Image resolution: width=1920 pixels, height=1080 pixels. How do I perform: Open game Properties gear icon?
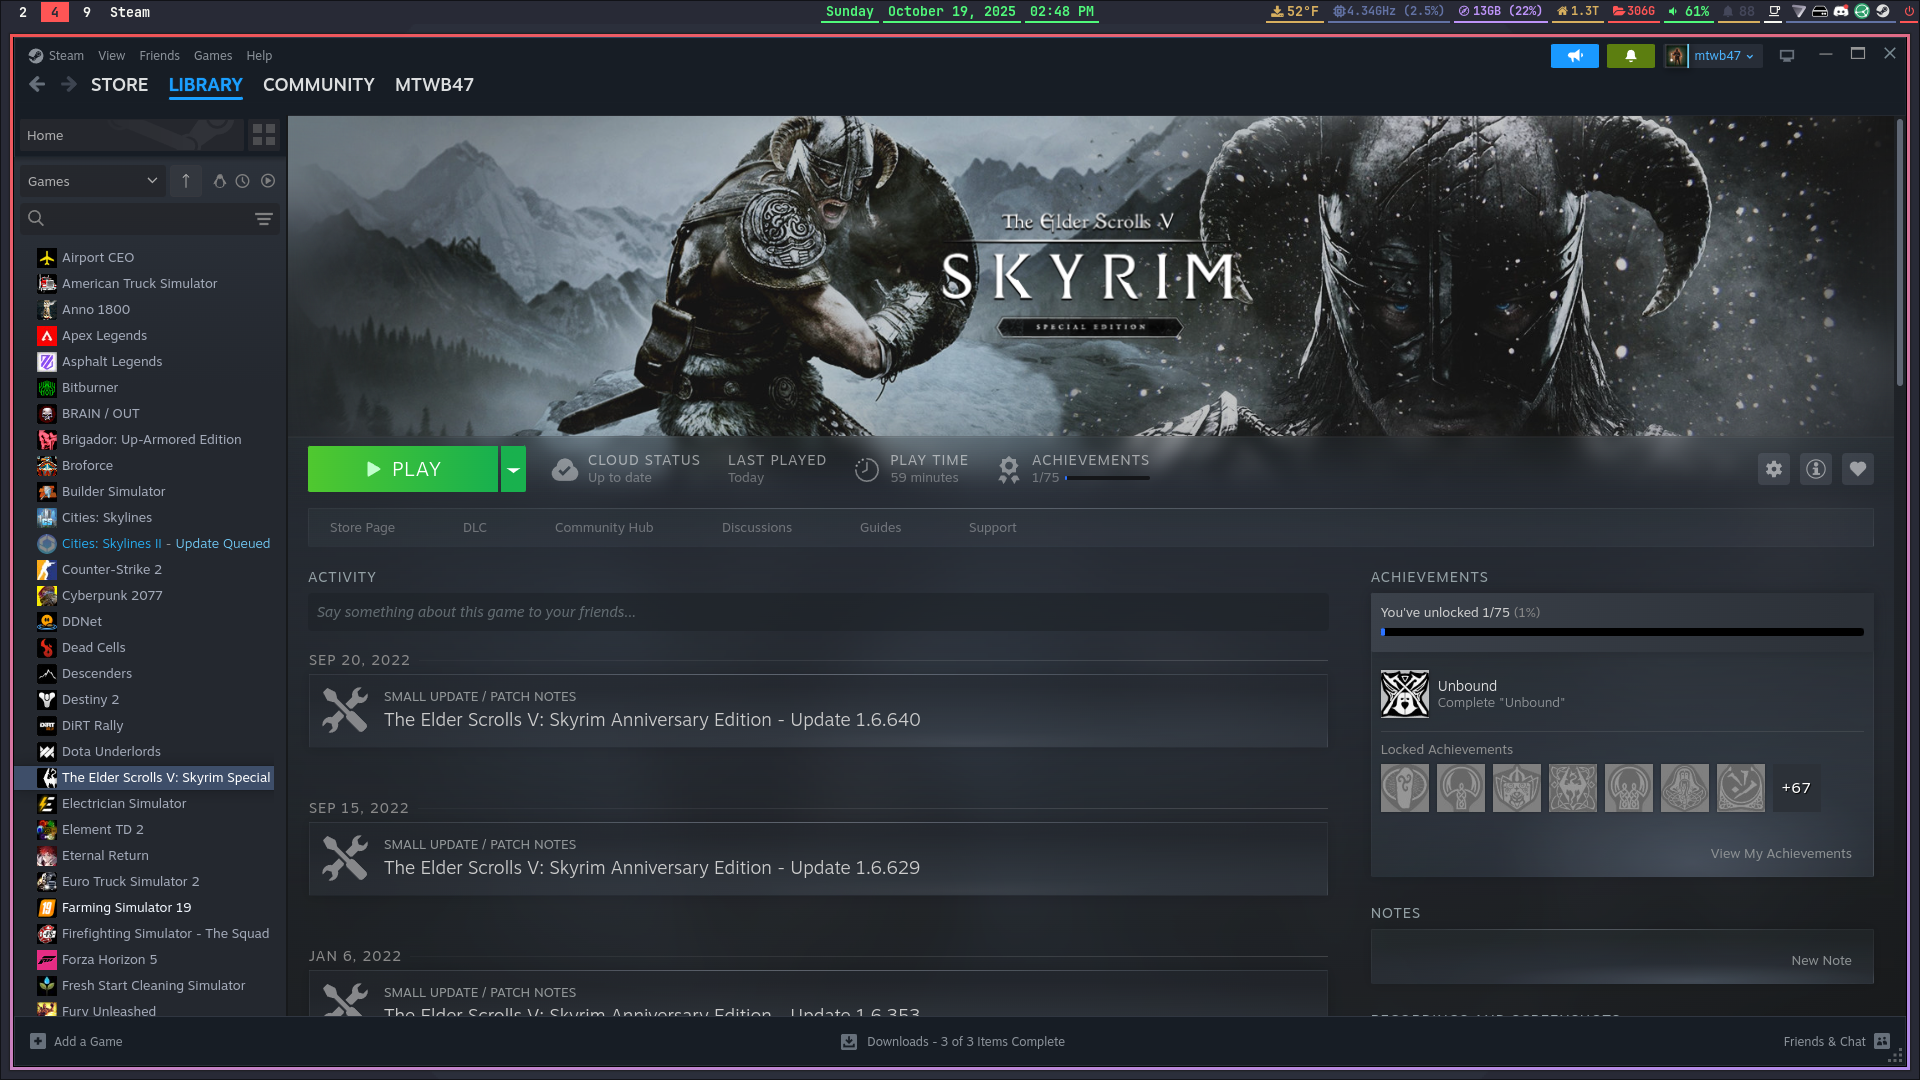point(1773,469)
